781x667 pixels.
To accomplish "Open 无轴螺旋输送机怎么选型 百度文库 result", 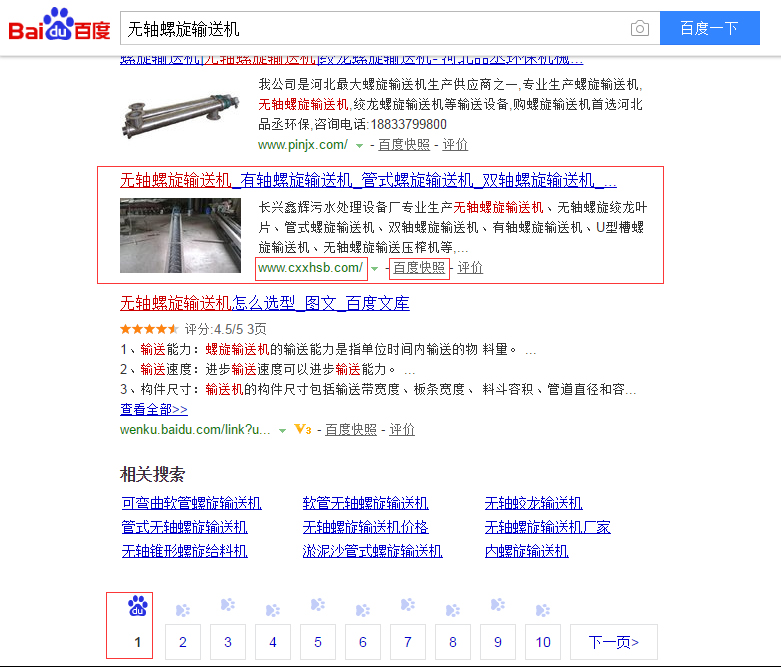I will pyautogui.click(x=264, y=303).
